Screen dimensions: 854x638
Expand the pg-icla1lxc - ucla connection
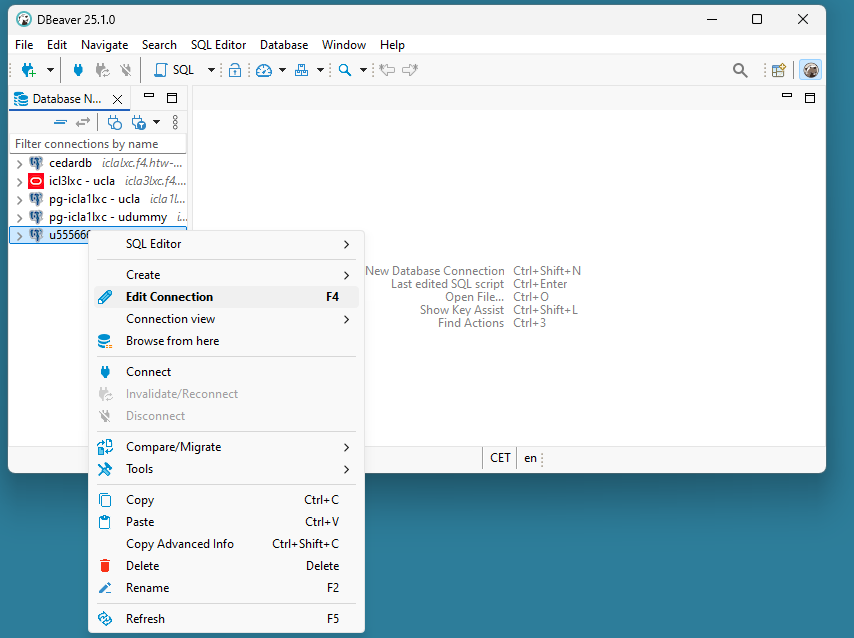pyautogui.click(x=19, y=199)
